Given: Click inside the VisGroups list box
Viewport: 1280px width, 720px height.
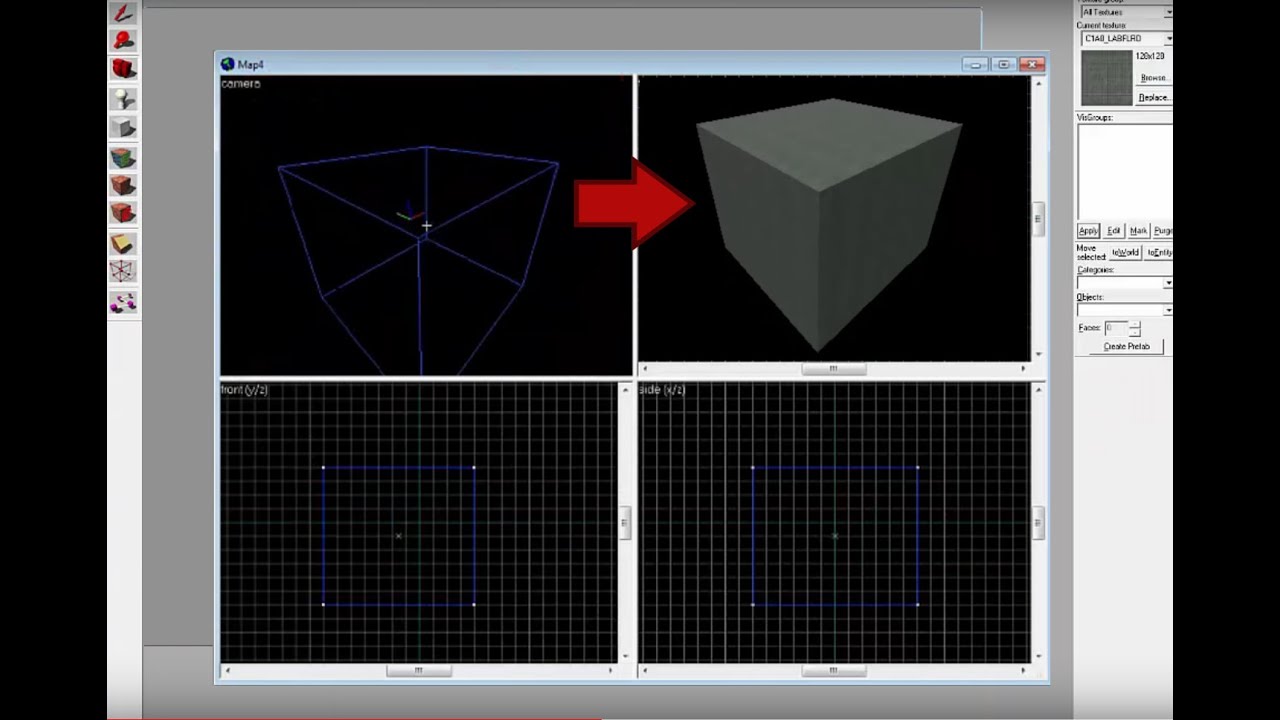Looking at the screenshot, I should pos(1124,172).
